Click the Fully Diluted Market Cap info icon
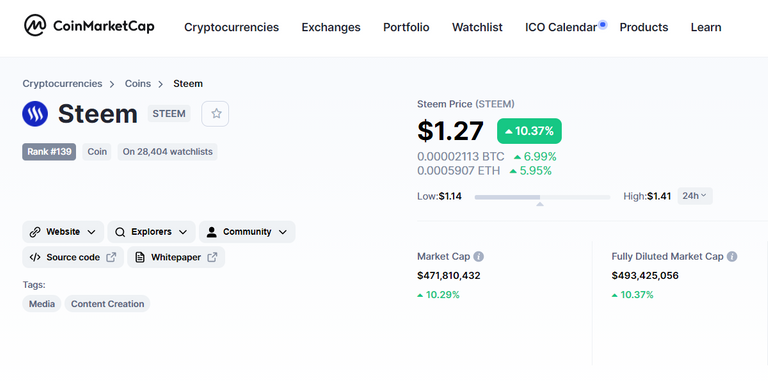Viewport: 768px width, 381px height. coord(732,256)
